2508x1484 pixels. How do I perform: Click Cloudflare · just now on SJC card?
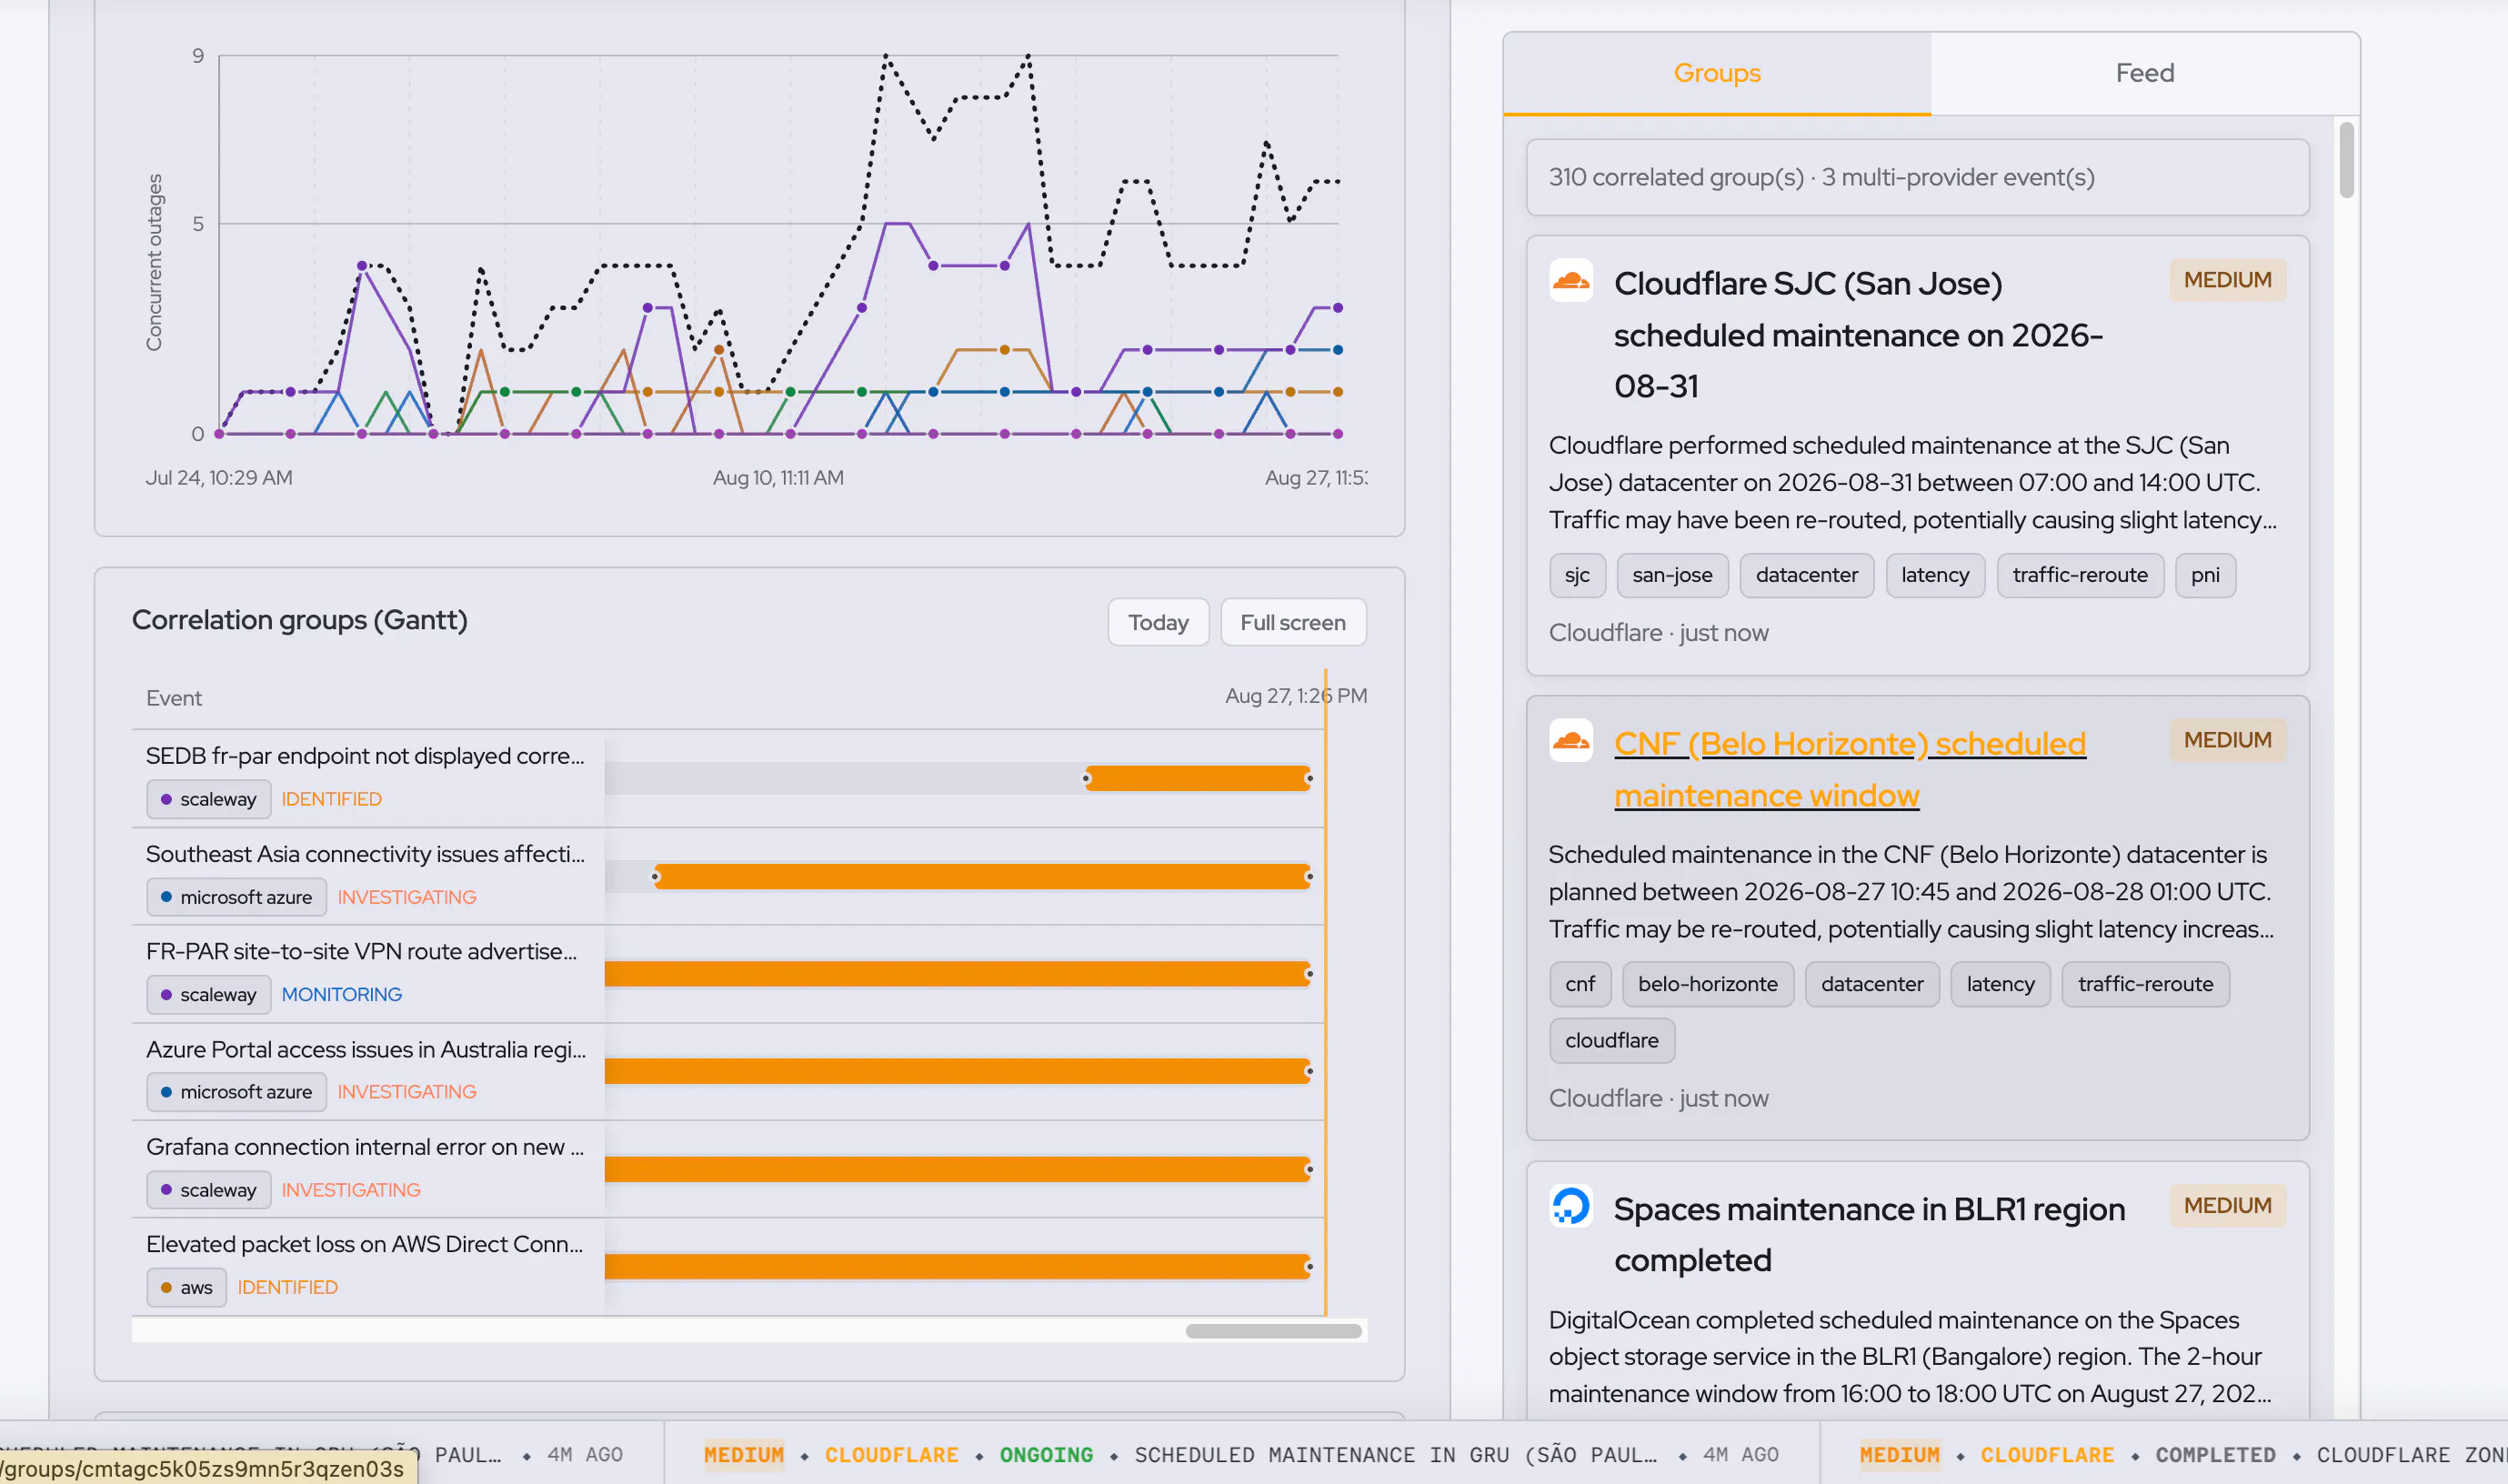click(x=1658, y=633)
